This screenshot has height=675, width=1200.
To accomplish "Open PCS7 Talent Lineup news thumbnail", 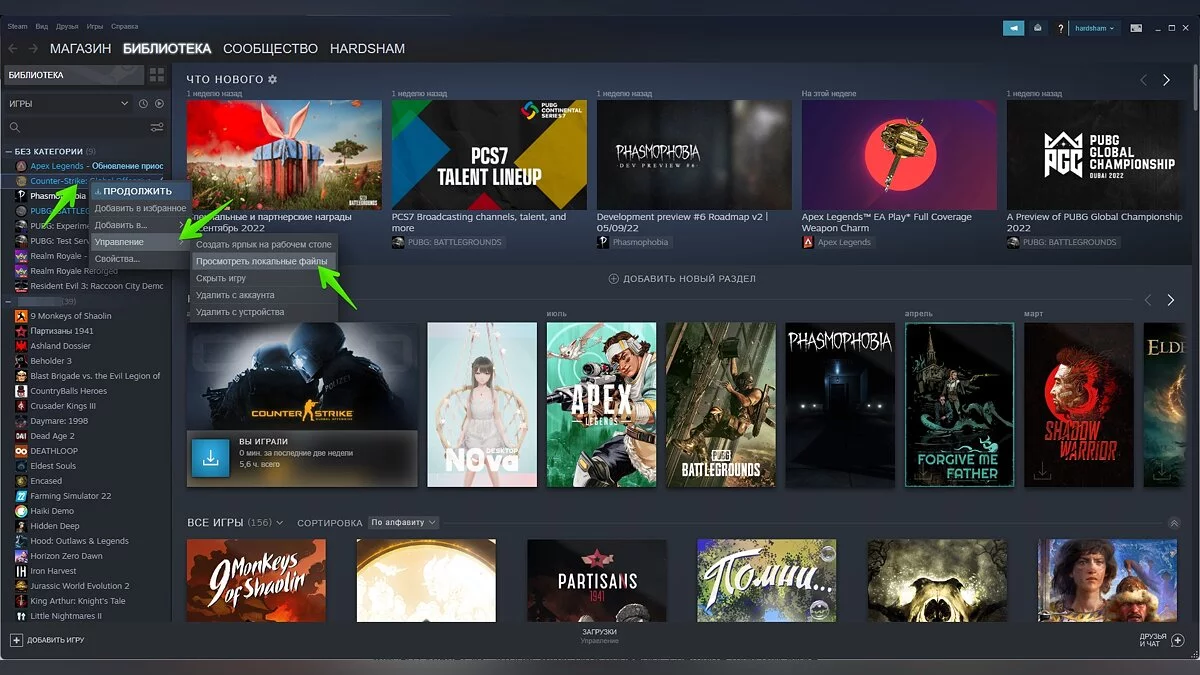I will click(489, 154).
